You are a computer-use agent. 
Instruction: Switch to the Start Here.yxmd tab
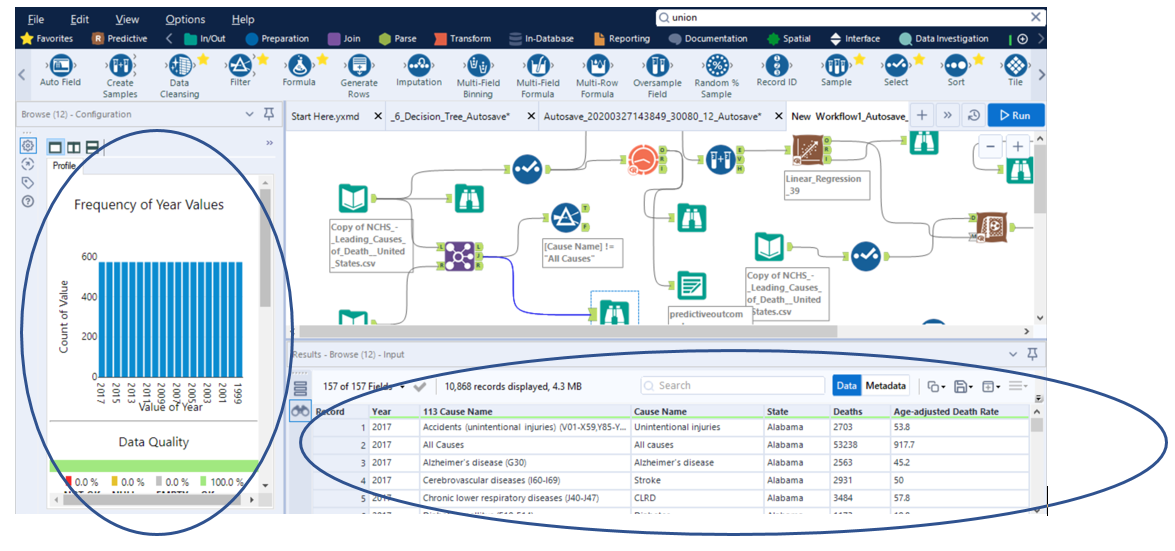[x=324, y=116]
